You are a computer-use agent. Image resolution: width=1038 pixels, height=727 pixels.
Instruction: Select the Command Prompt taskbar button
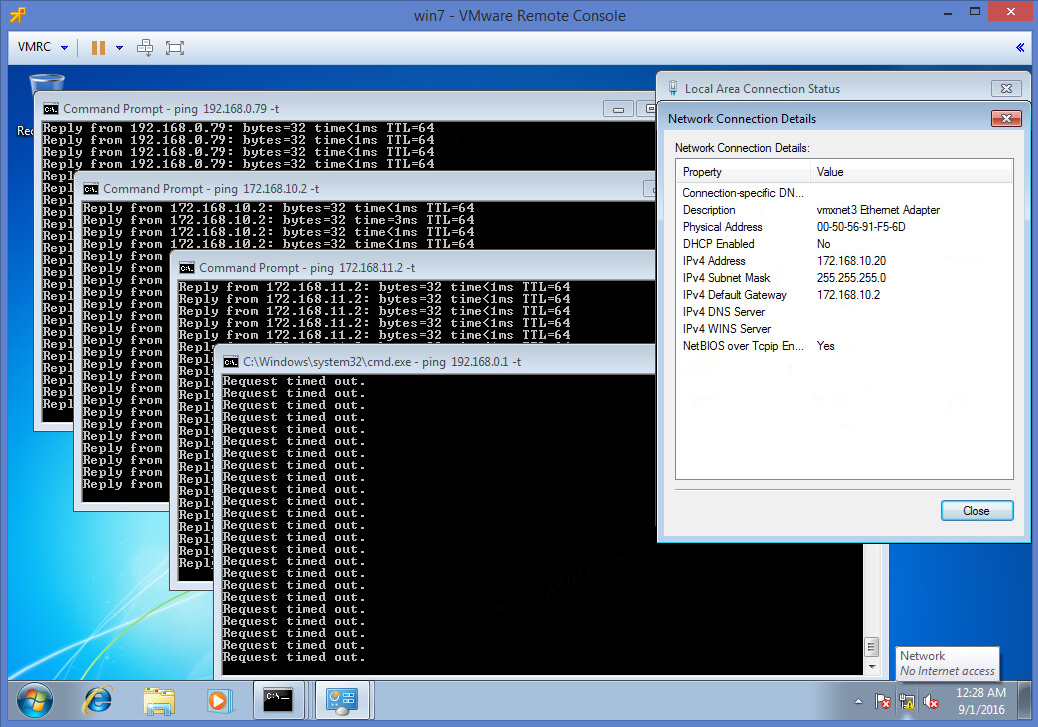point(278,700)
